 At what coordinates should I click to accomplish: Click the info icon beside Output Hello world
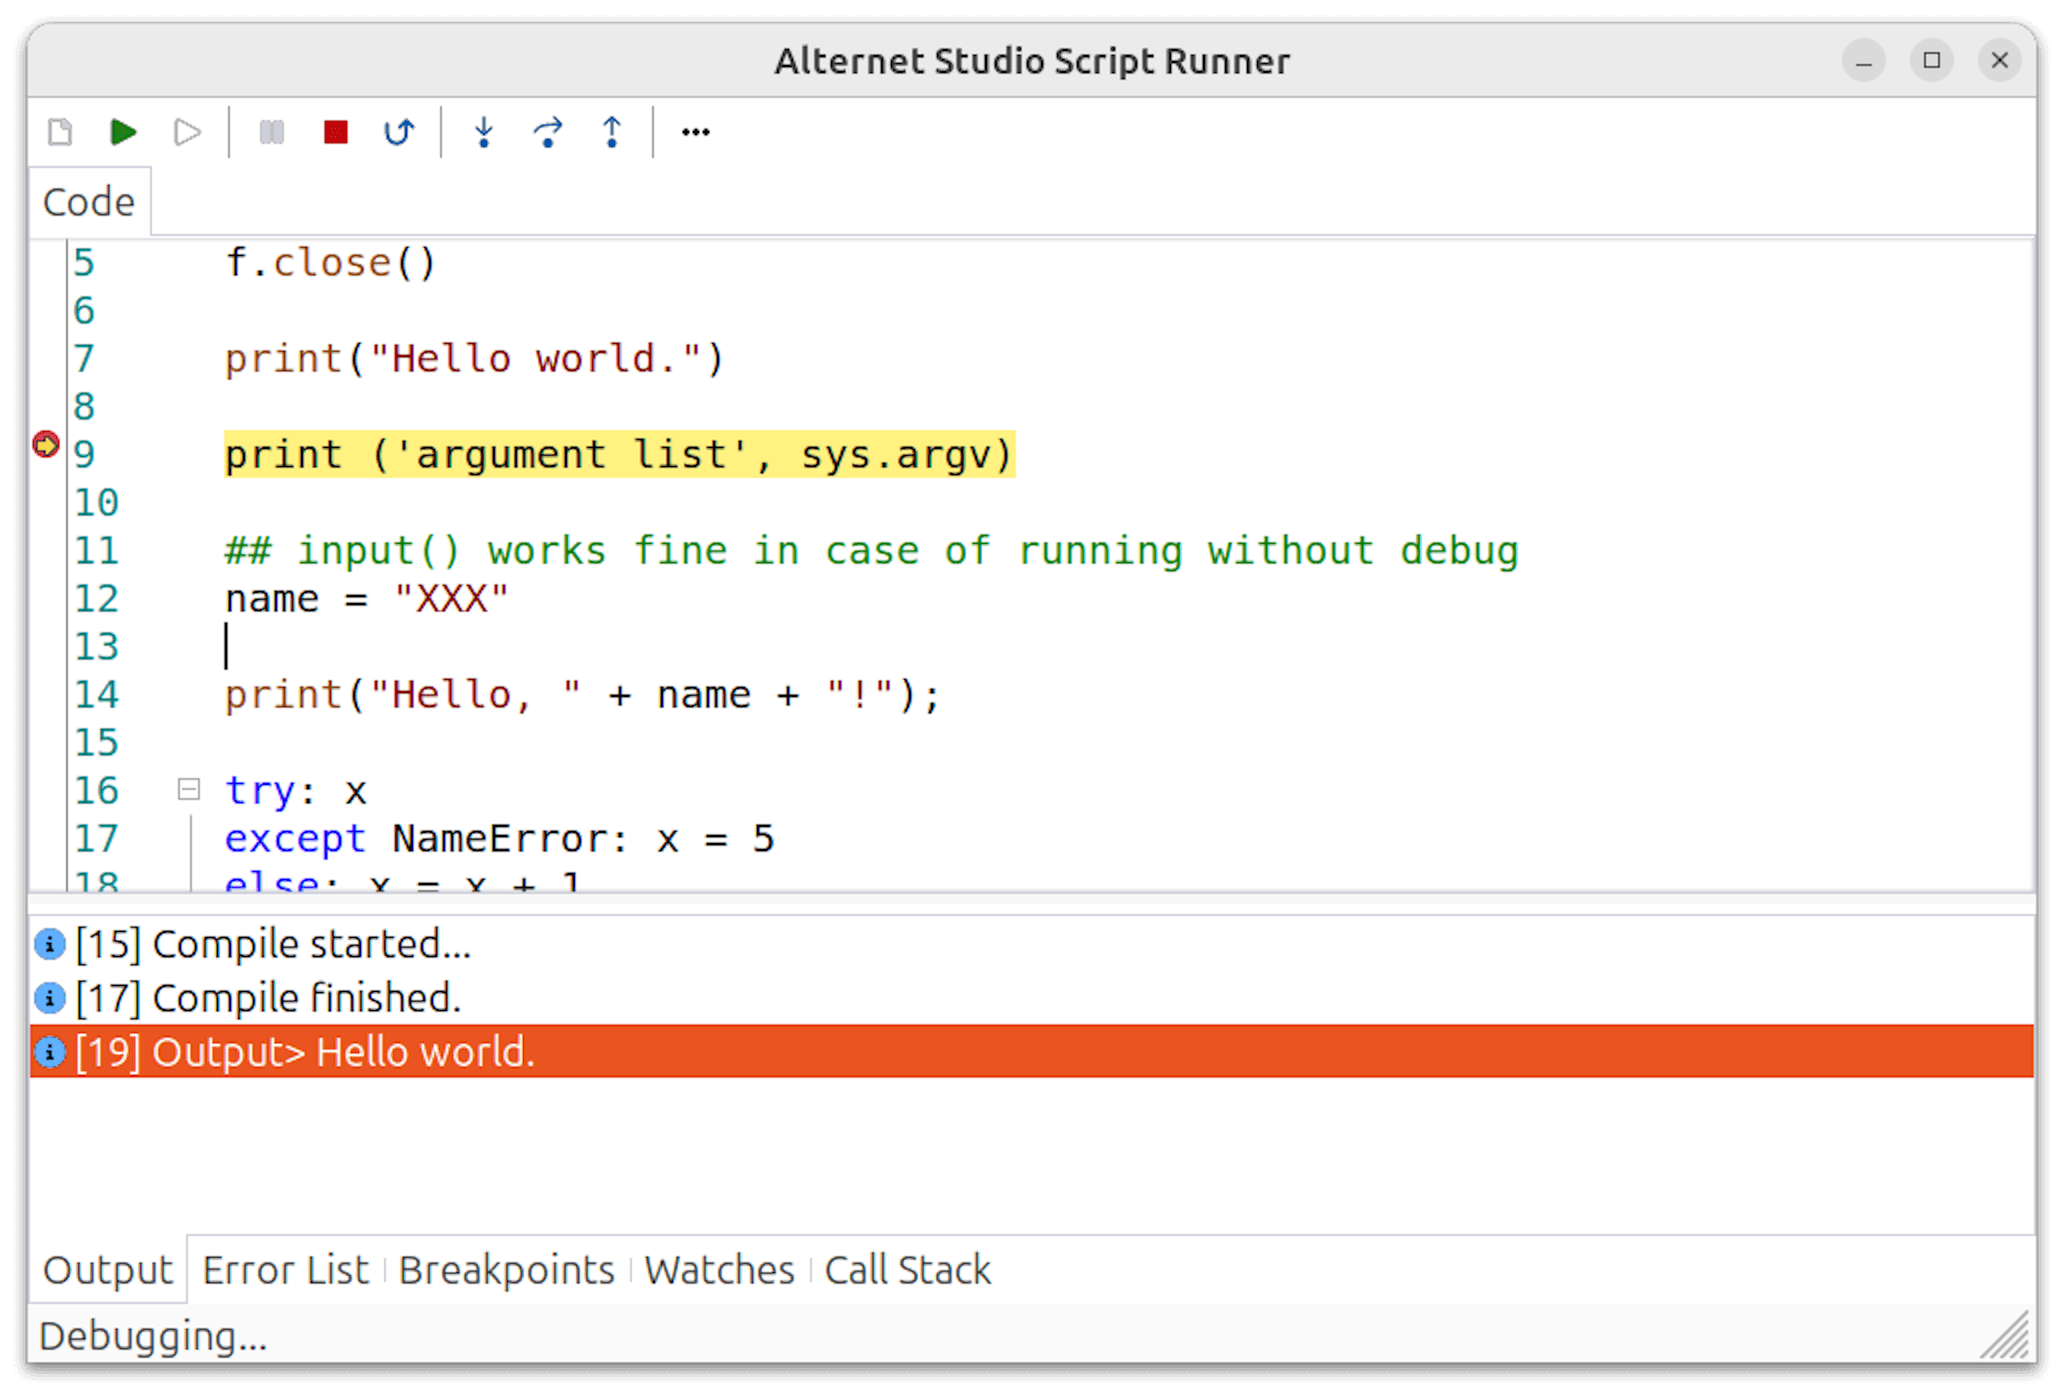(49, 1052)
